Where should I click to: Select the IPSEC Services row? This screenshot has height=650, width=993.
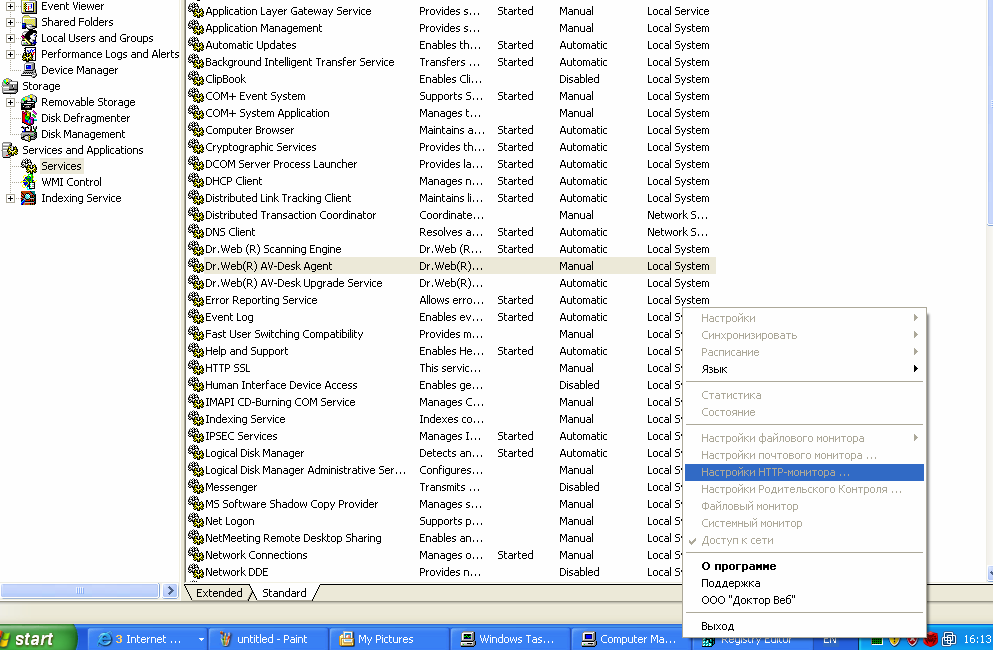tap(436, 436)
